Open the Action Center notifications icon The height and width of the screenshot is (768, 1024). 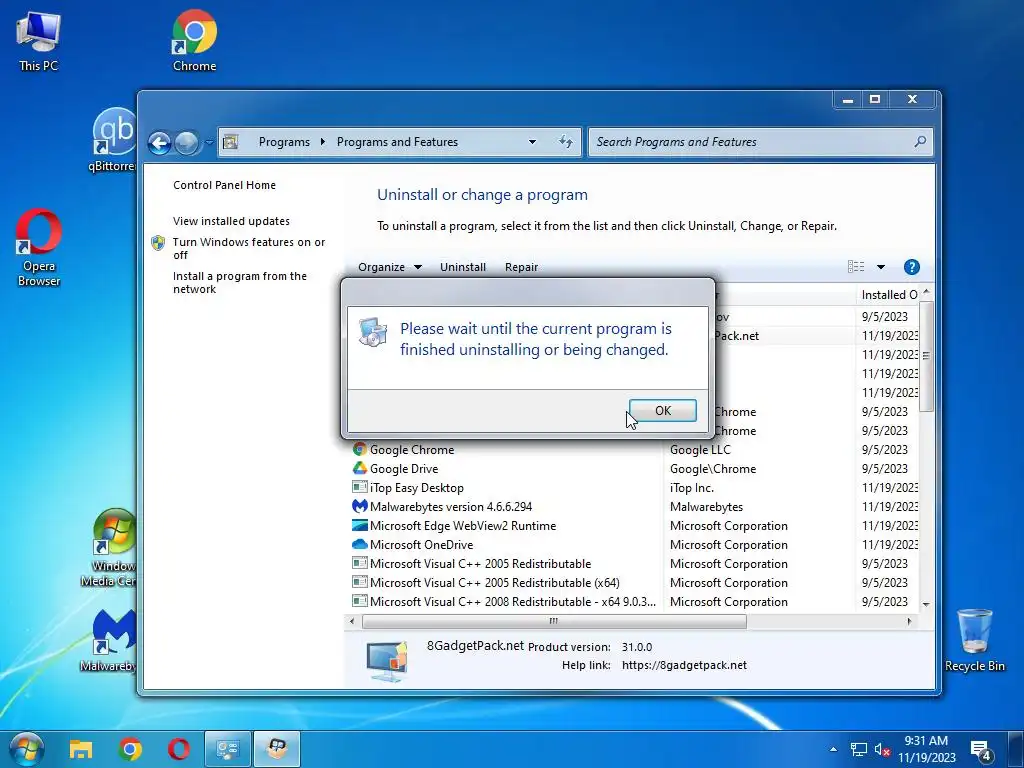[981, 750]
